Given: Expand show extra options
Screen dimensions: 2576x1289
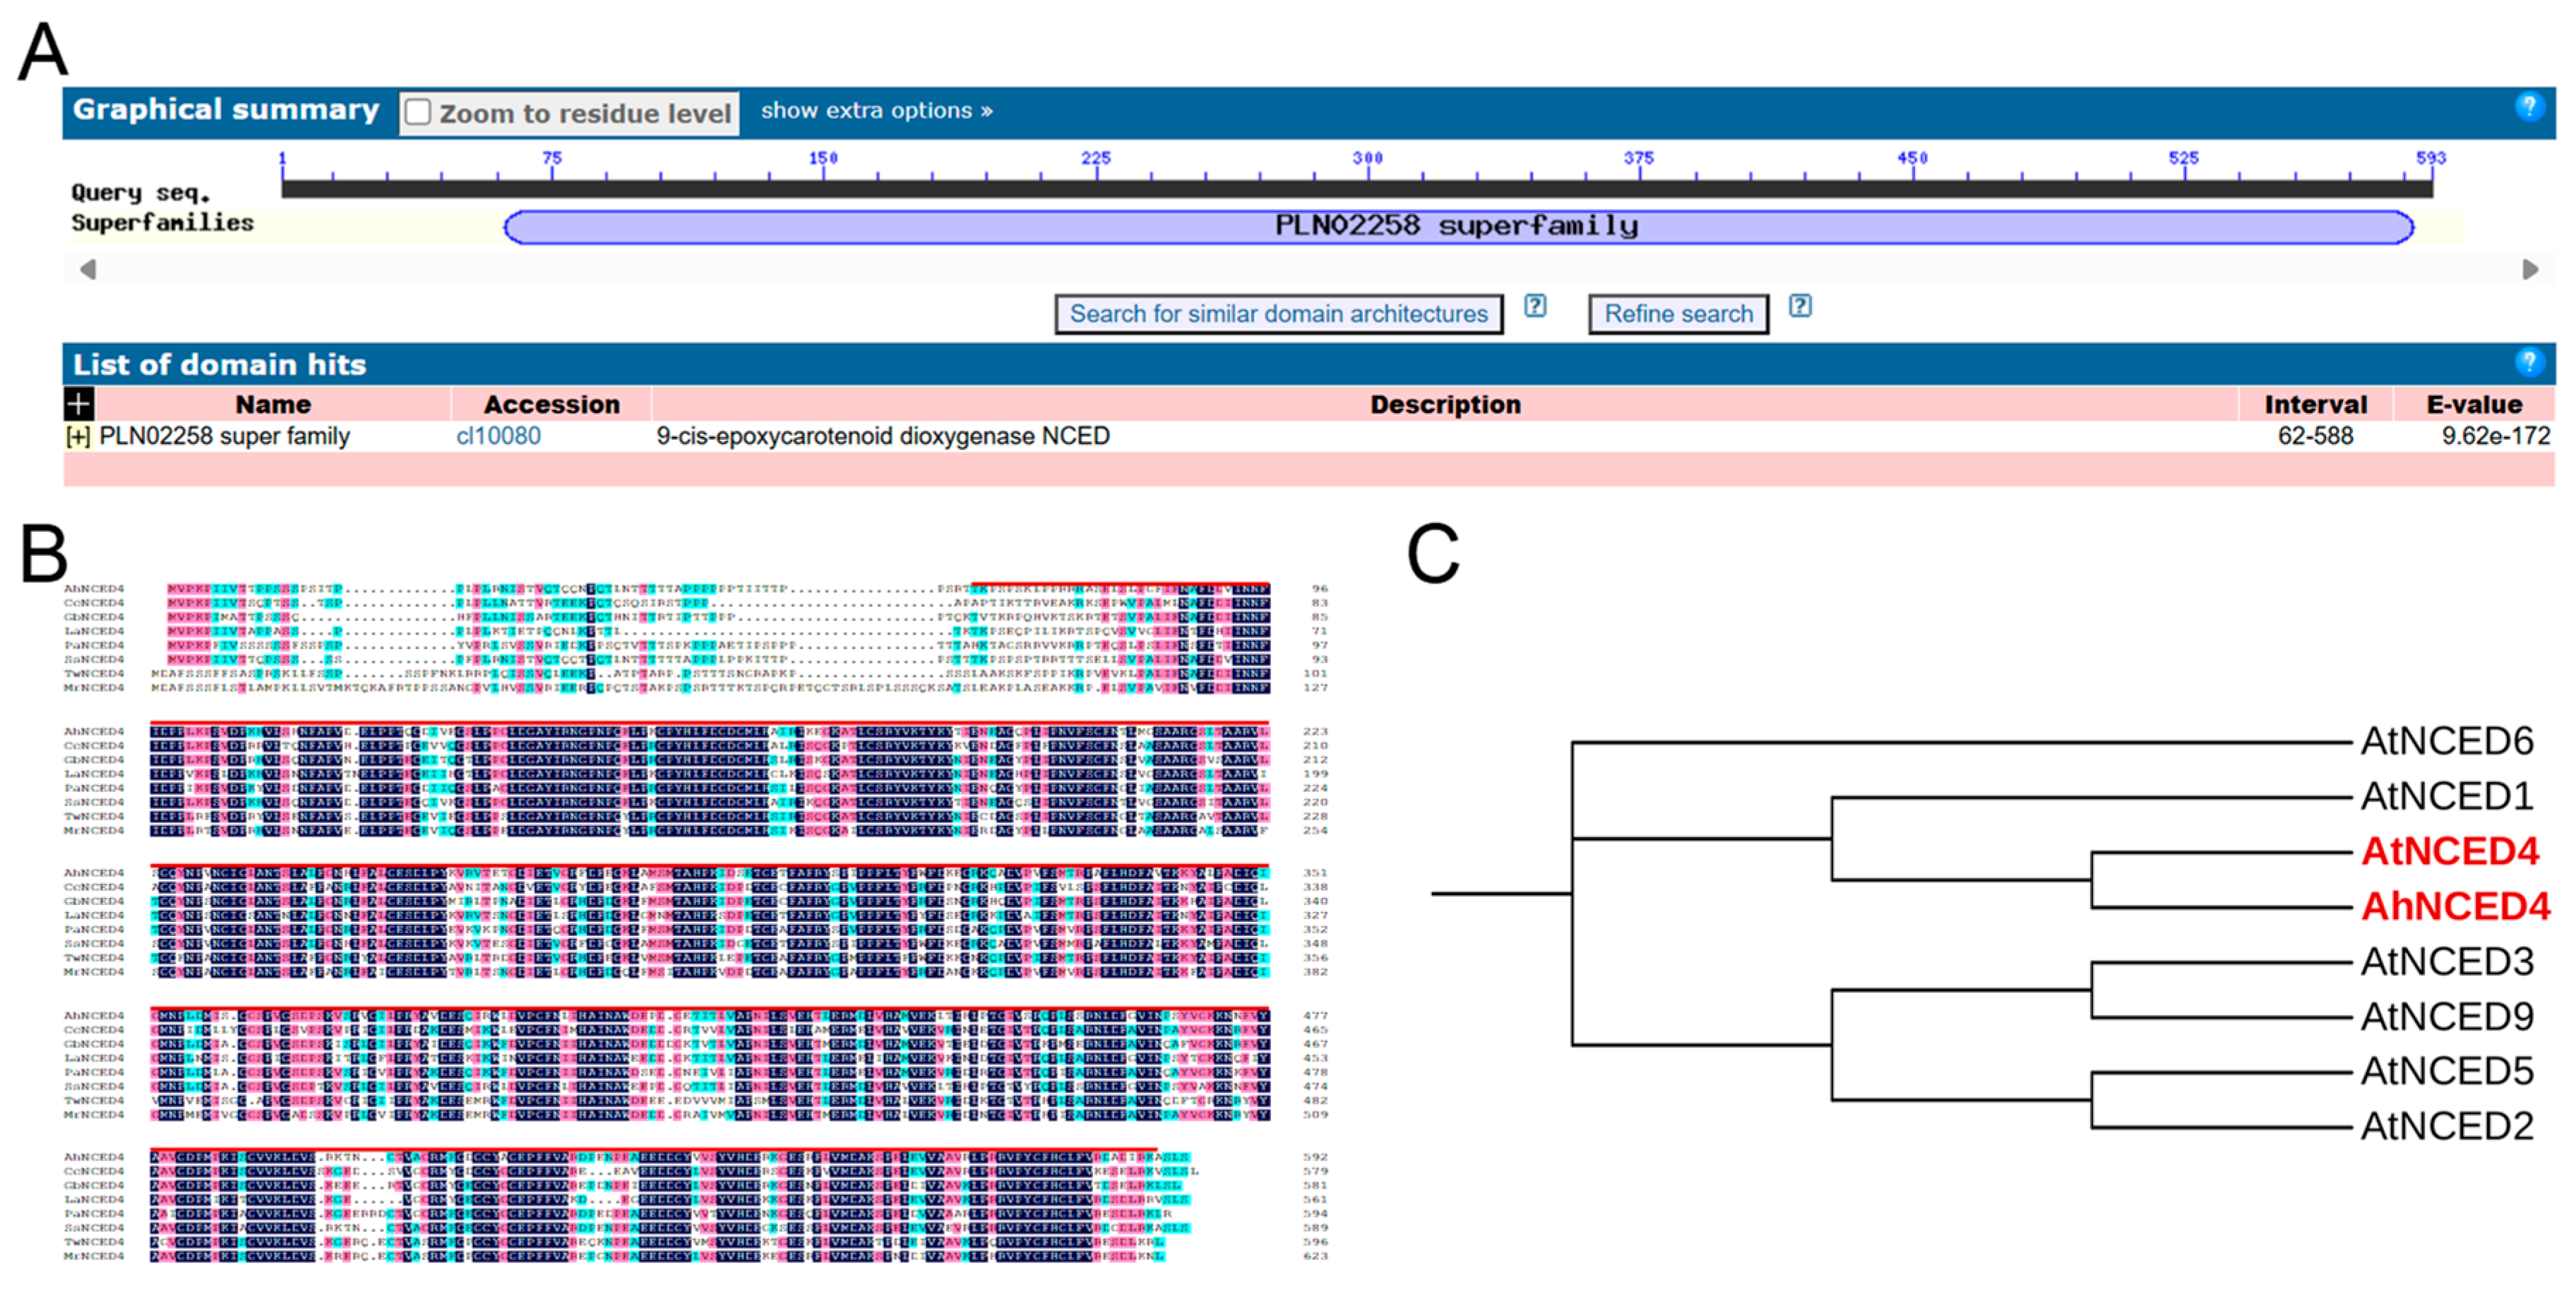Looking at the screenshot, I should pos(876,110).
